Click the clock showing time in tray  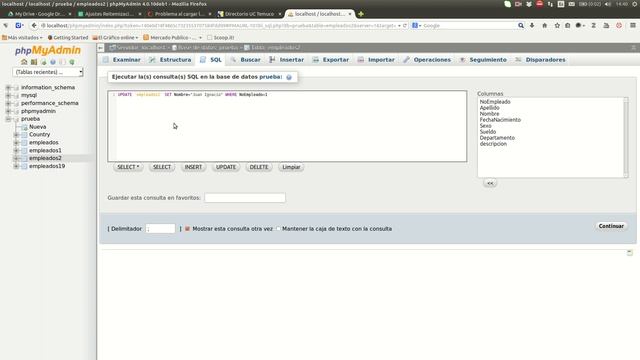[x=622, y=4]
